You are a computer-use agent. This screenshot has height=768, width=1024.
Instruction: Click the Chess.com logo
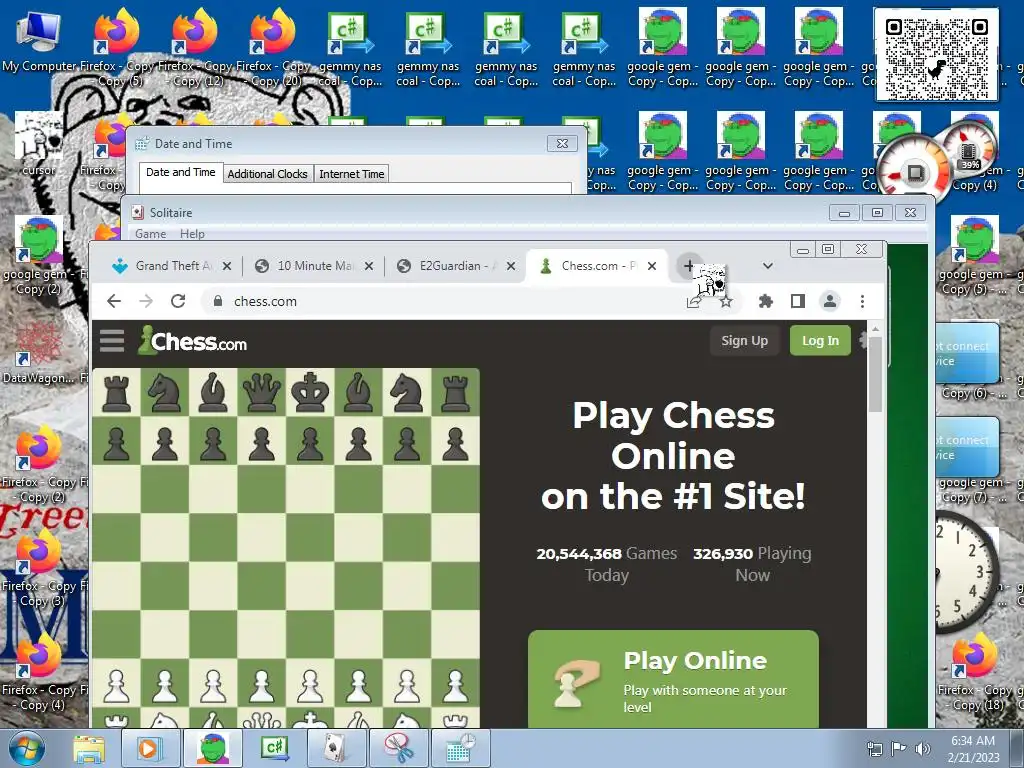193,340
